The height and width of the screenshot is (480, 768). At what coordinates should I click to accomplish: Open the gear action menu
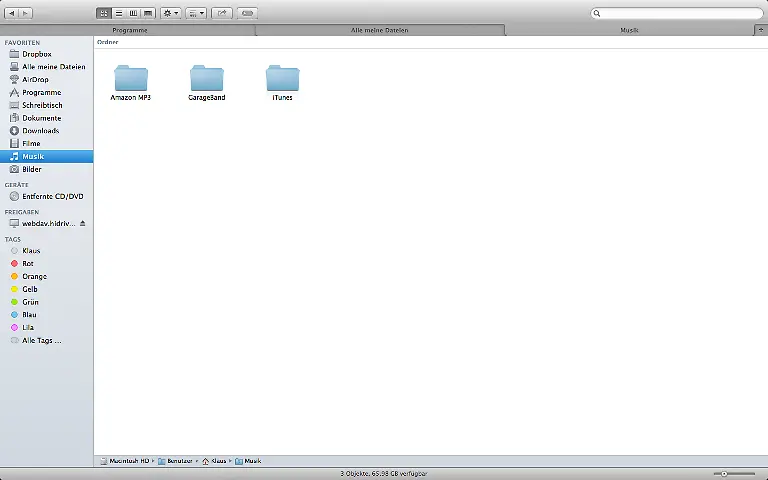170,13
